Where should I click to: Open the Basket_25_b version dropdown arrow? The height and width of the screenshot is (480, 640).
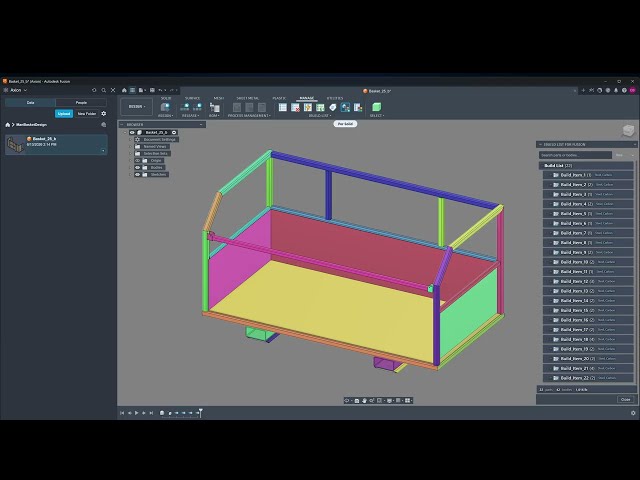coord(103,151)
